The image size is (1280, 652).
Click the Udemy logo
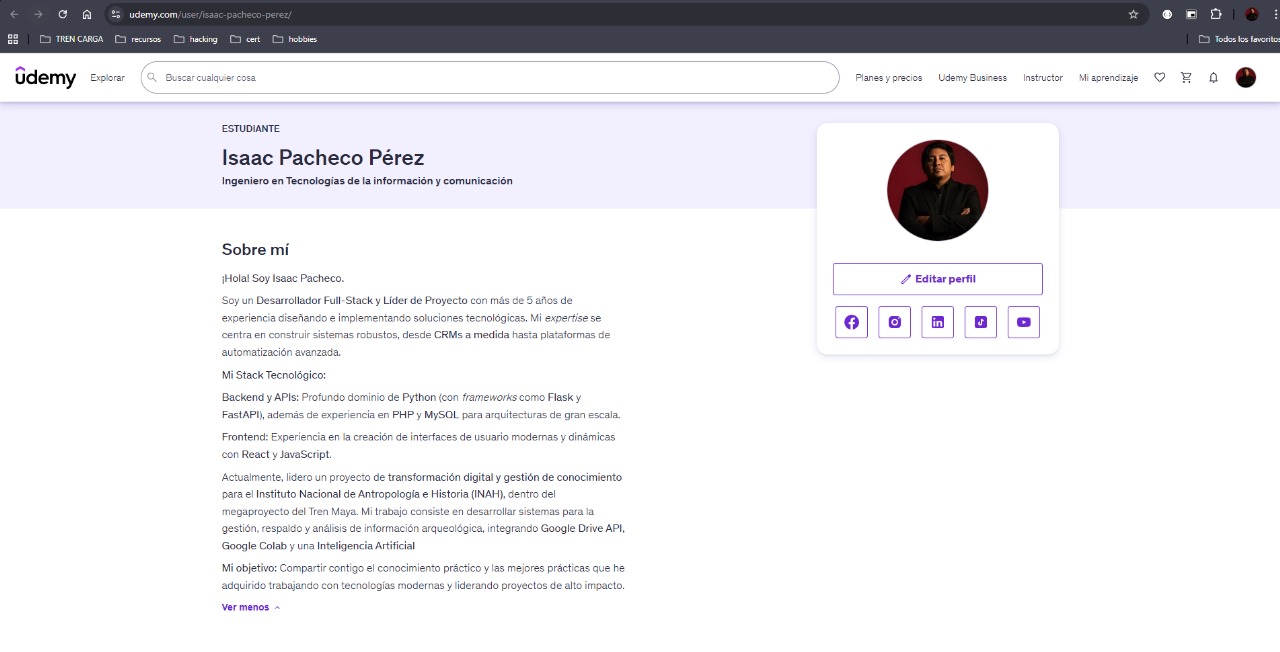[45, 77]
